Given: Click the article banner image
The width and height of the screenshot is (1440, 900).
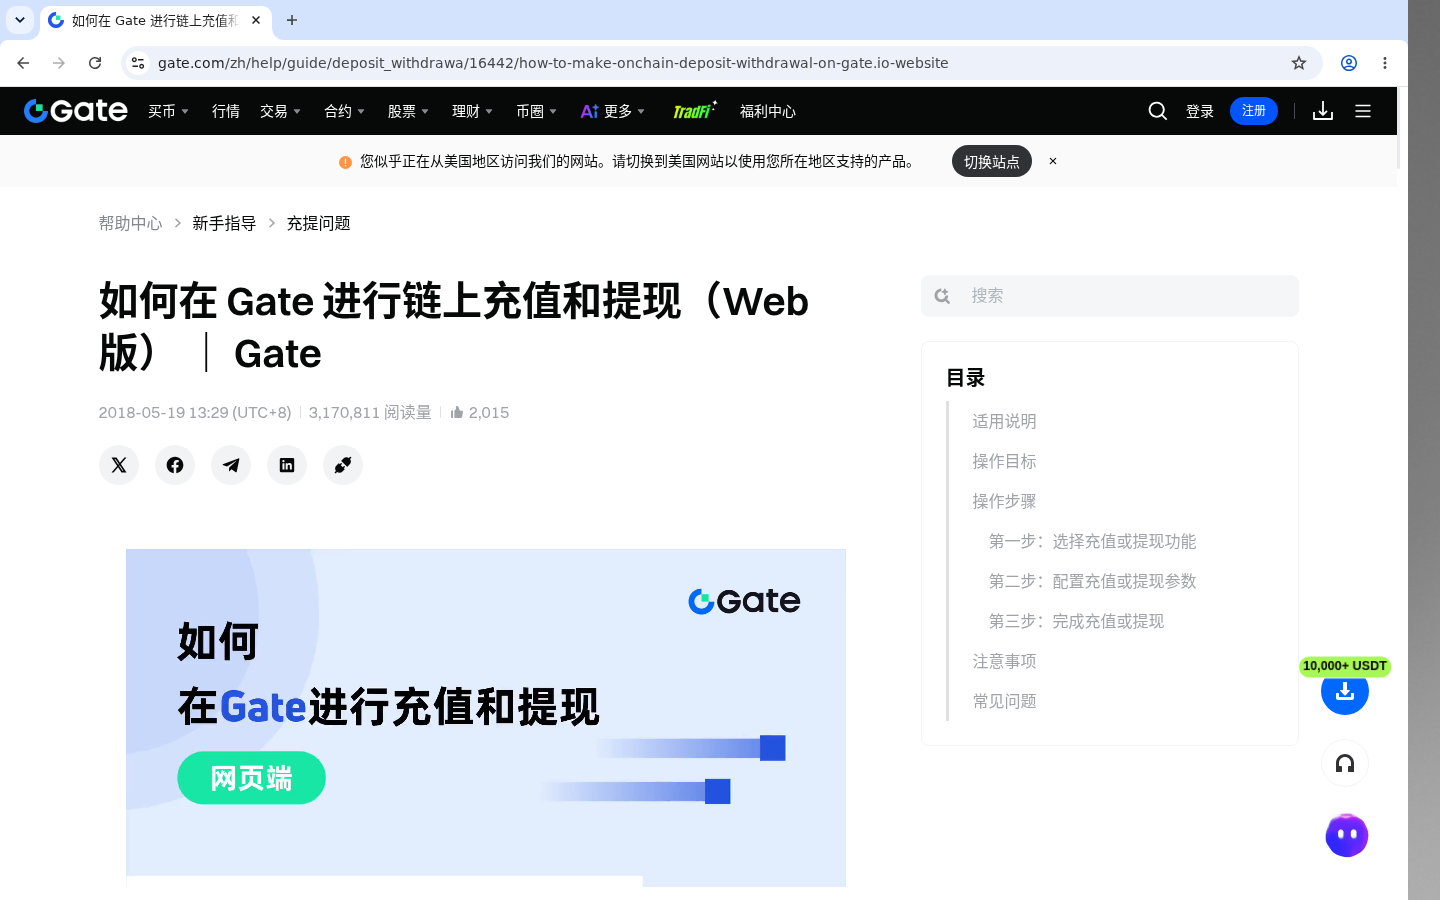Looking at the screenshot, I should [x=486, y=718].
